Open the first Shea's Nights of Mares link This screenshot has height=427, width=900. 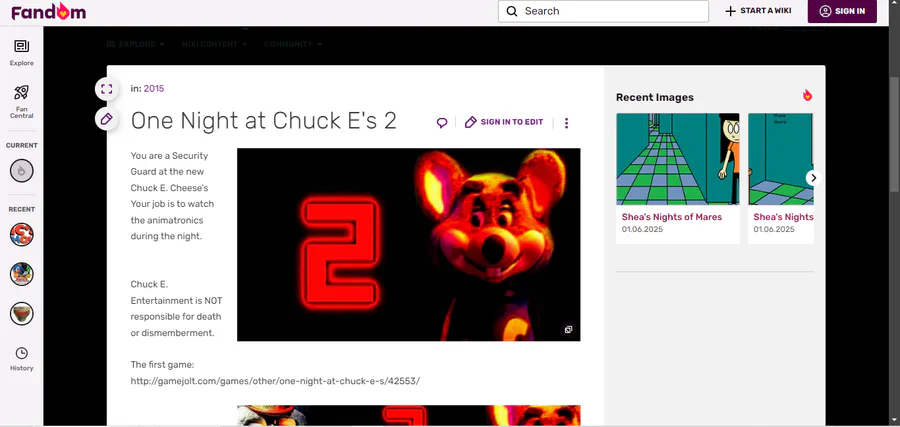672,217
